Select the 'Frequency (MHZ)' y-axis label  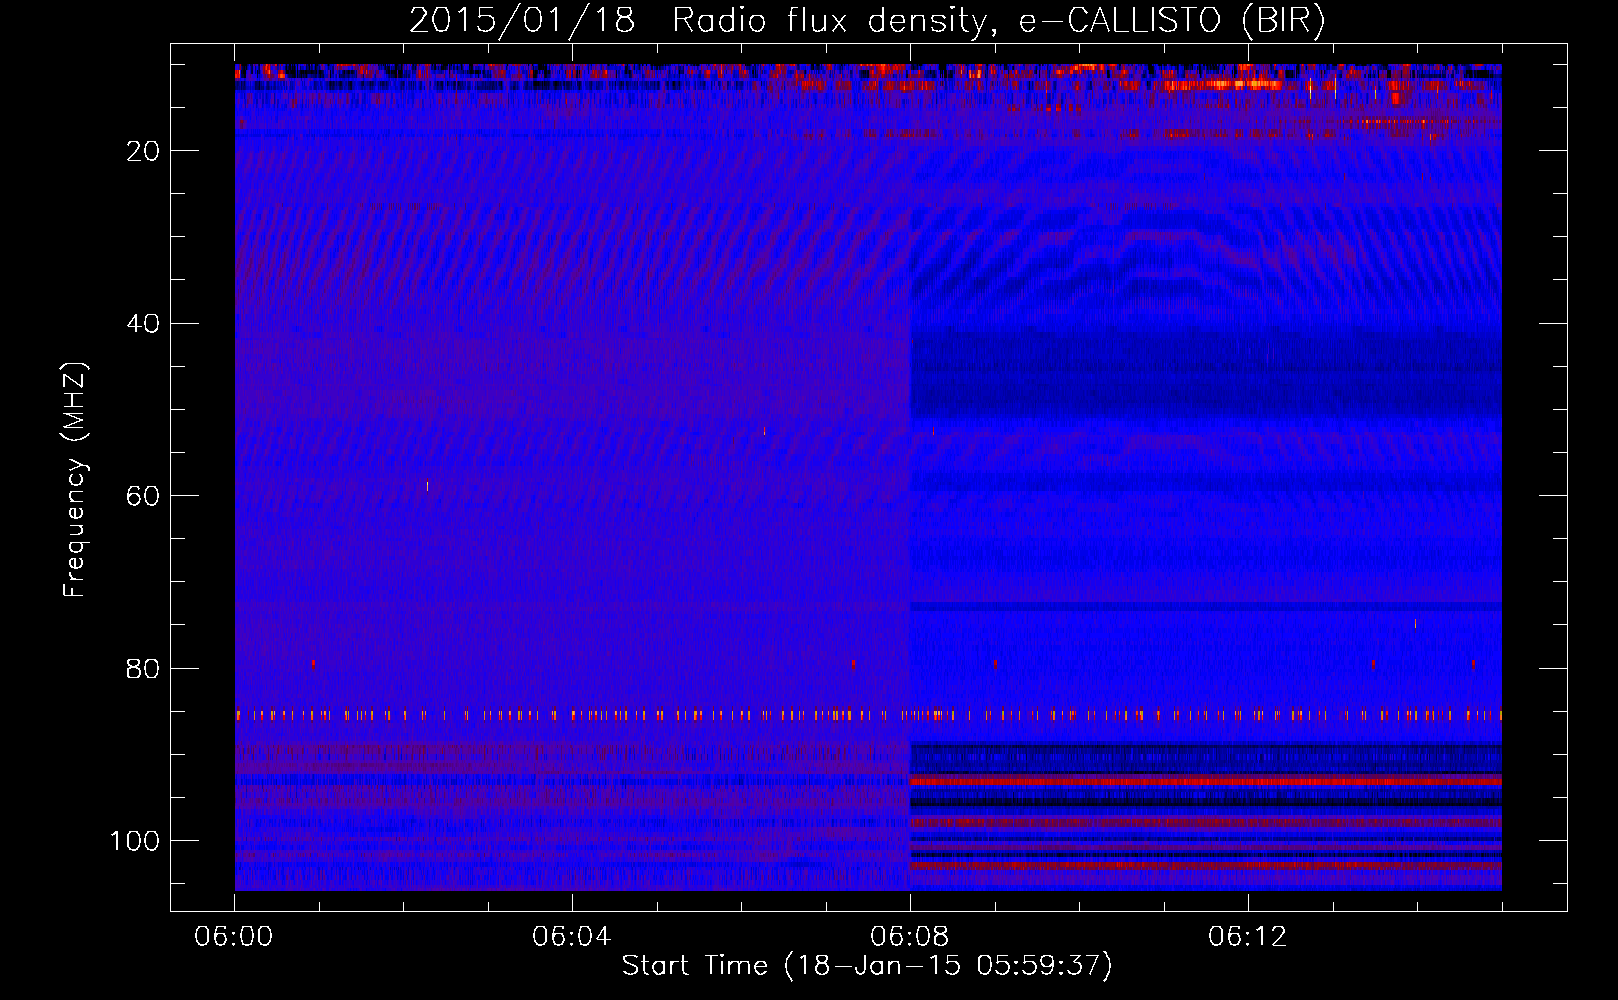tap(75, 480)
